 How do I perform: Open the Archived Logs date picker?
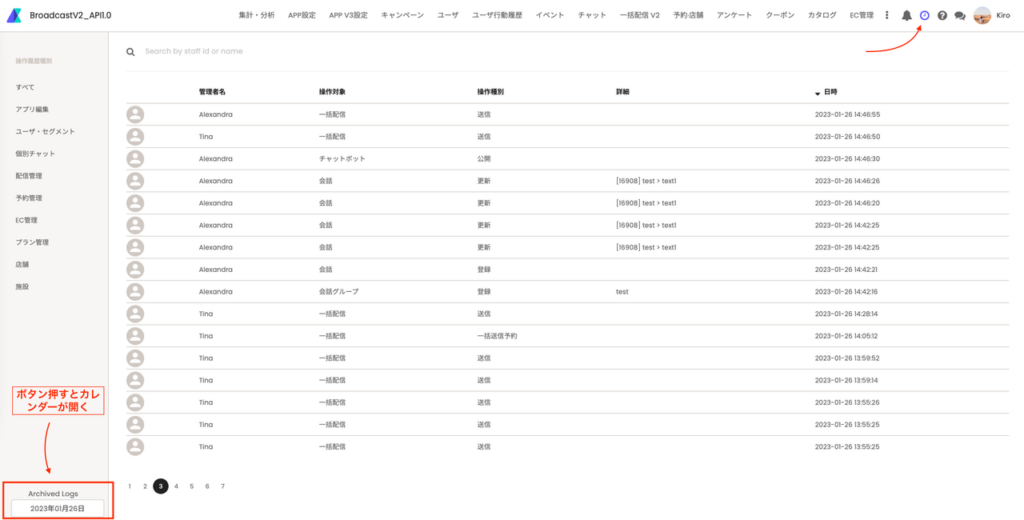point(56,508)
